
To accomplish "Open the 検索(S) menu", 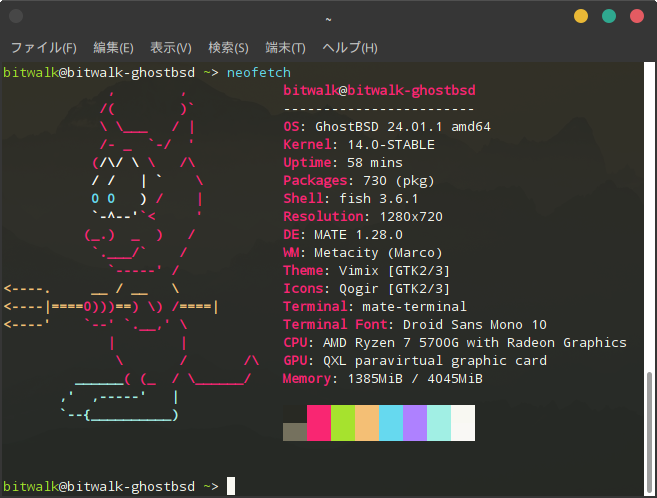I will pyautogui.click(x=228, y=48).
